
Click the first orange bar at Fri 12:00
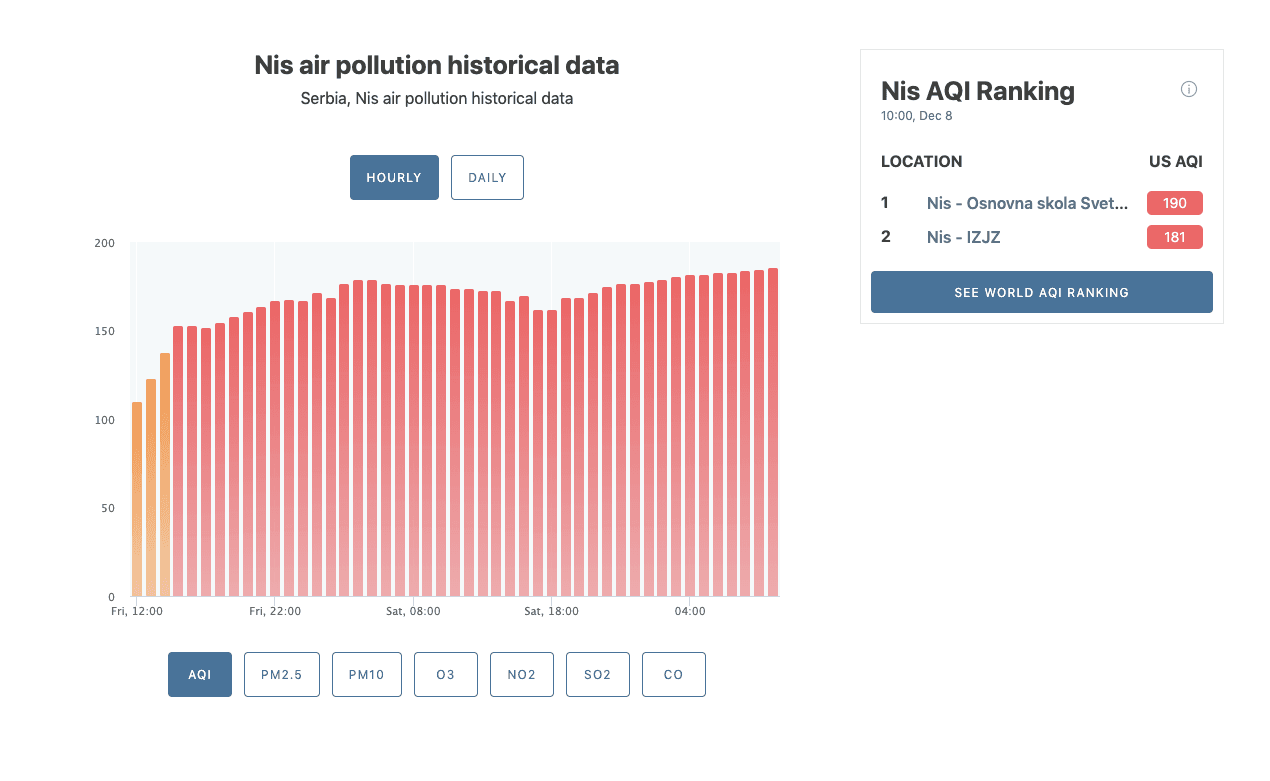(x=137, y=500)
